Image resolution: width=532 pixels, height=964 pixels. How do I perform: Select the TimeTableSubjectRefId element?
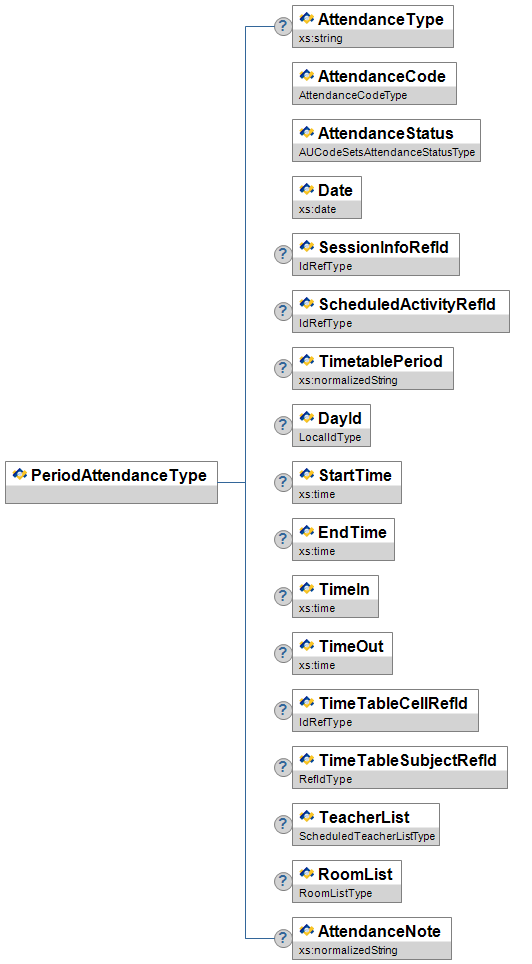point(400,767)
